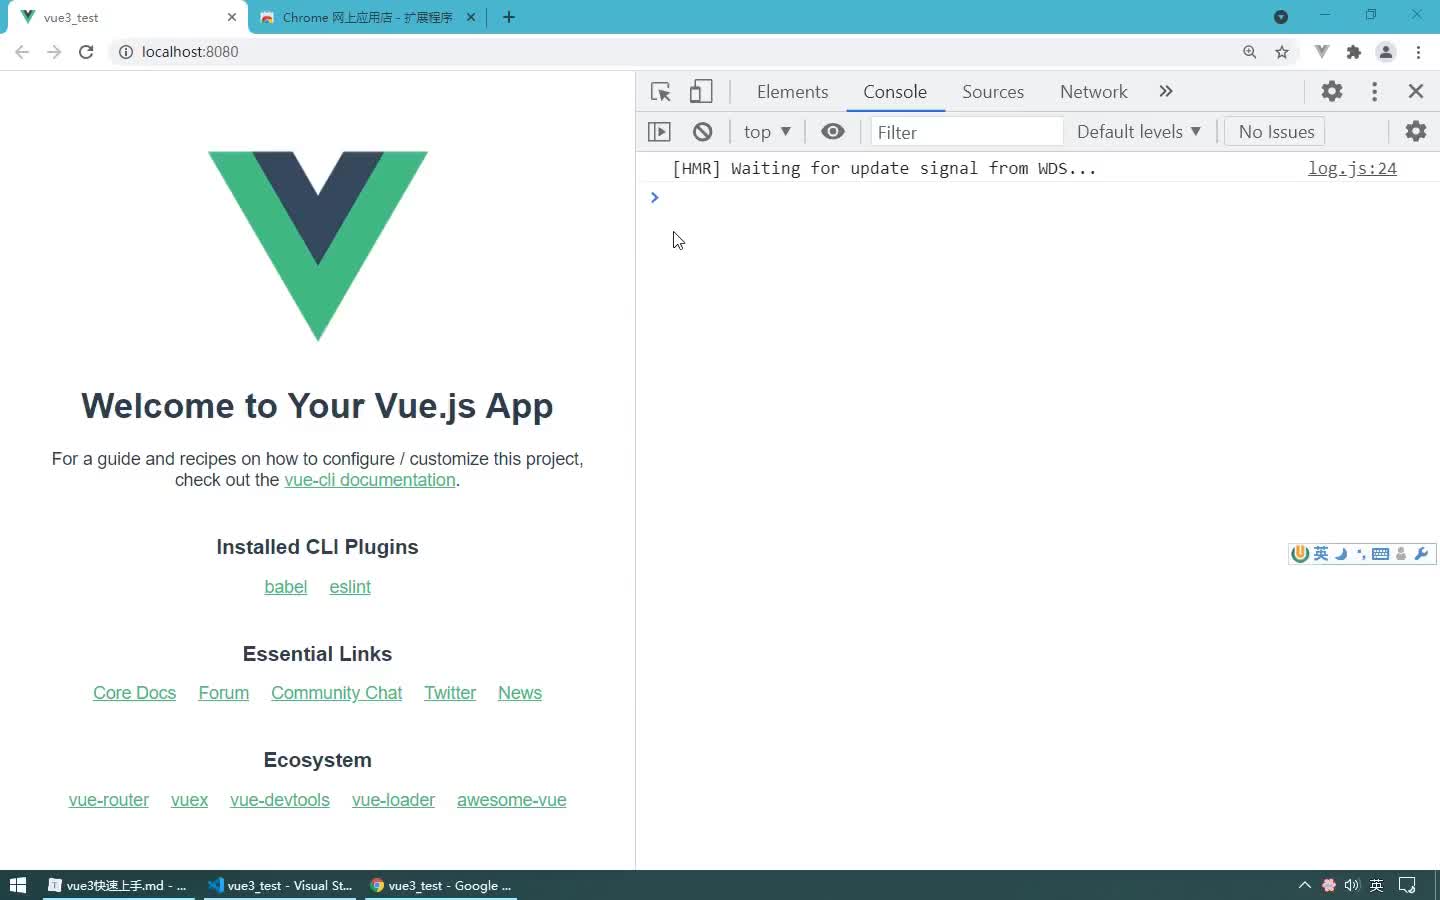Open the Vue devtools extension icon
1440x900 pixels.
click(1322, 52)
